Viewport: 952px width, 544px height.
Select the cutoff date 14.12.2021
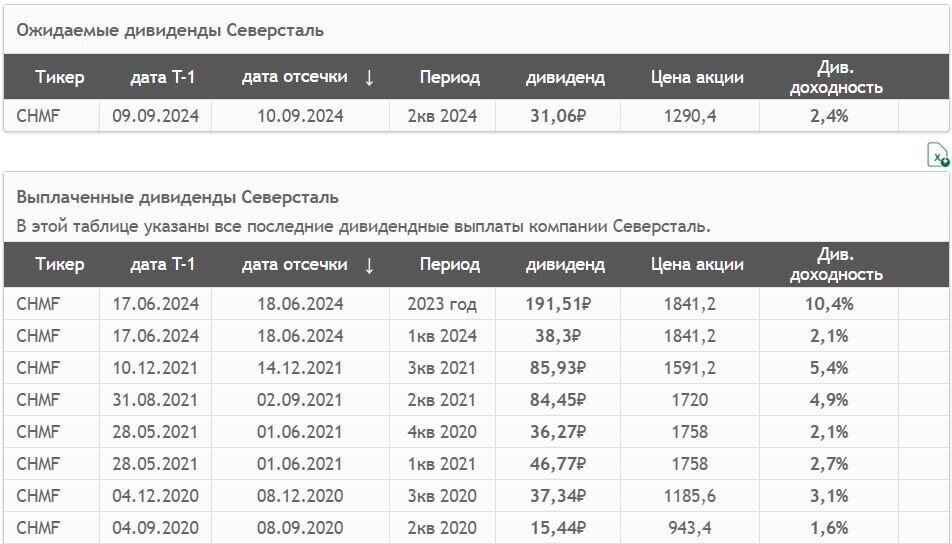(300, 368)
